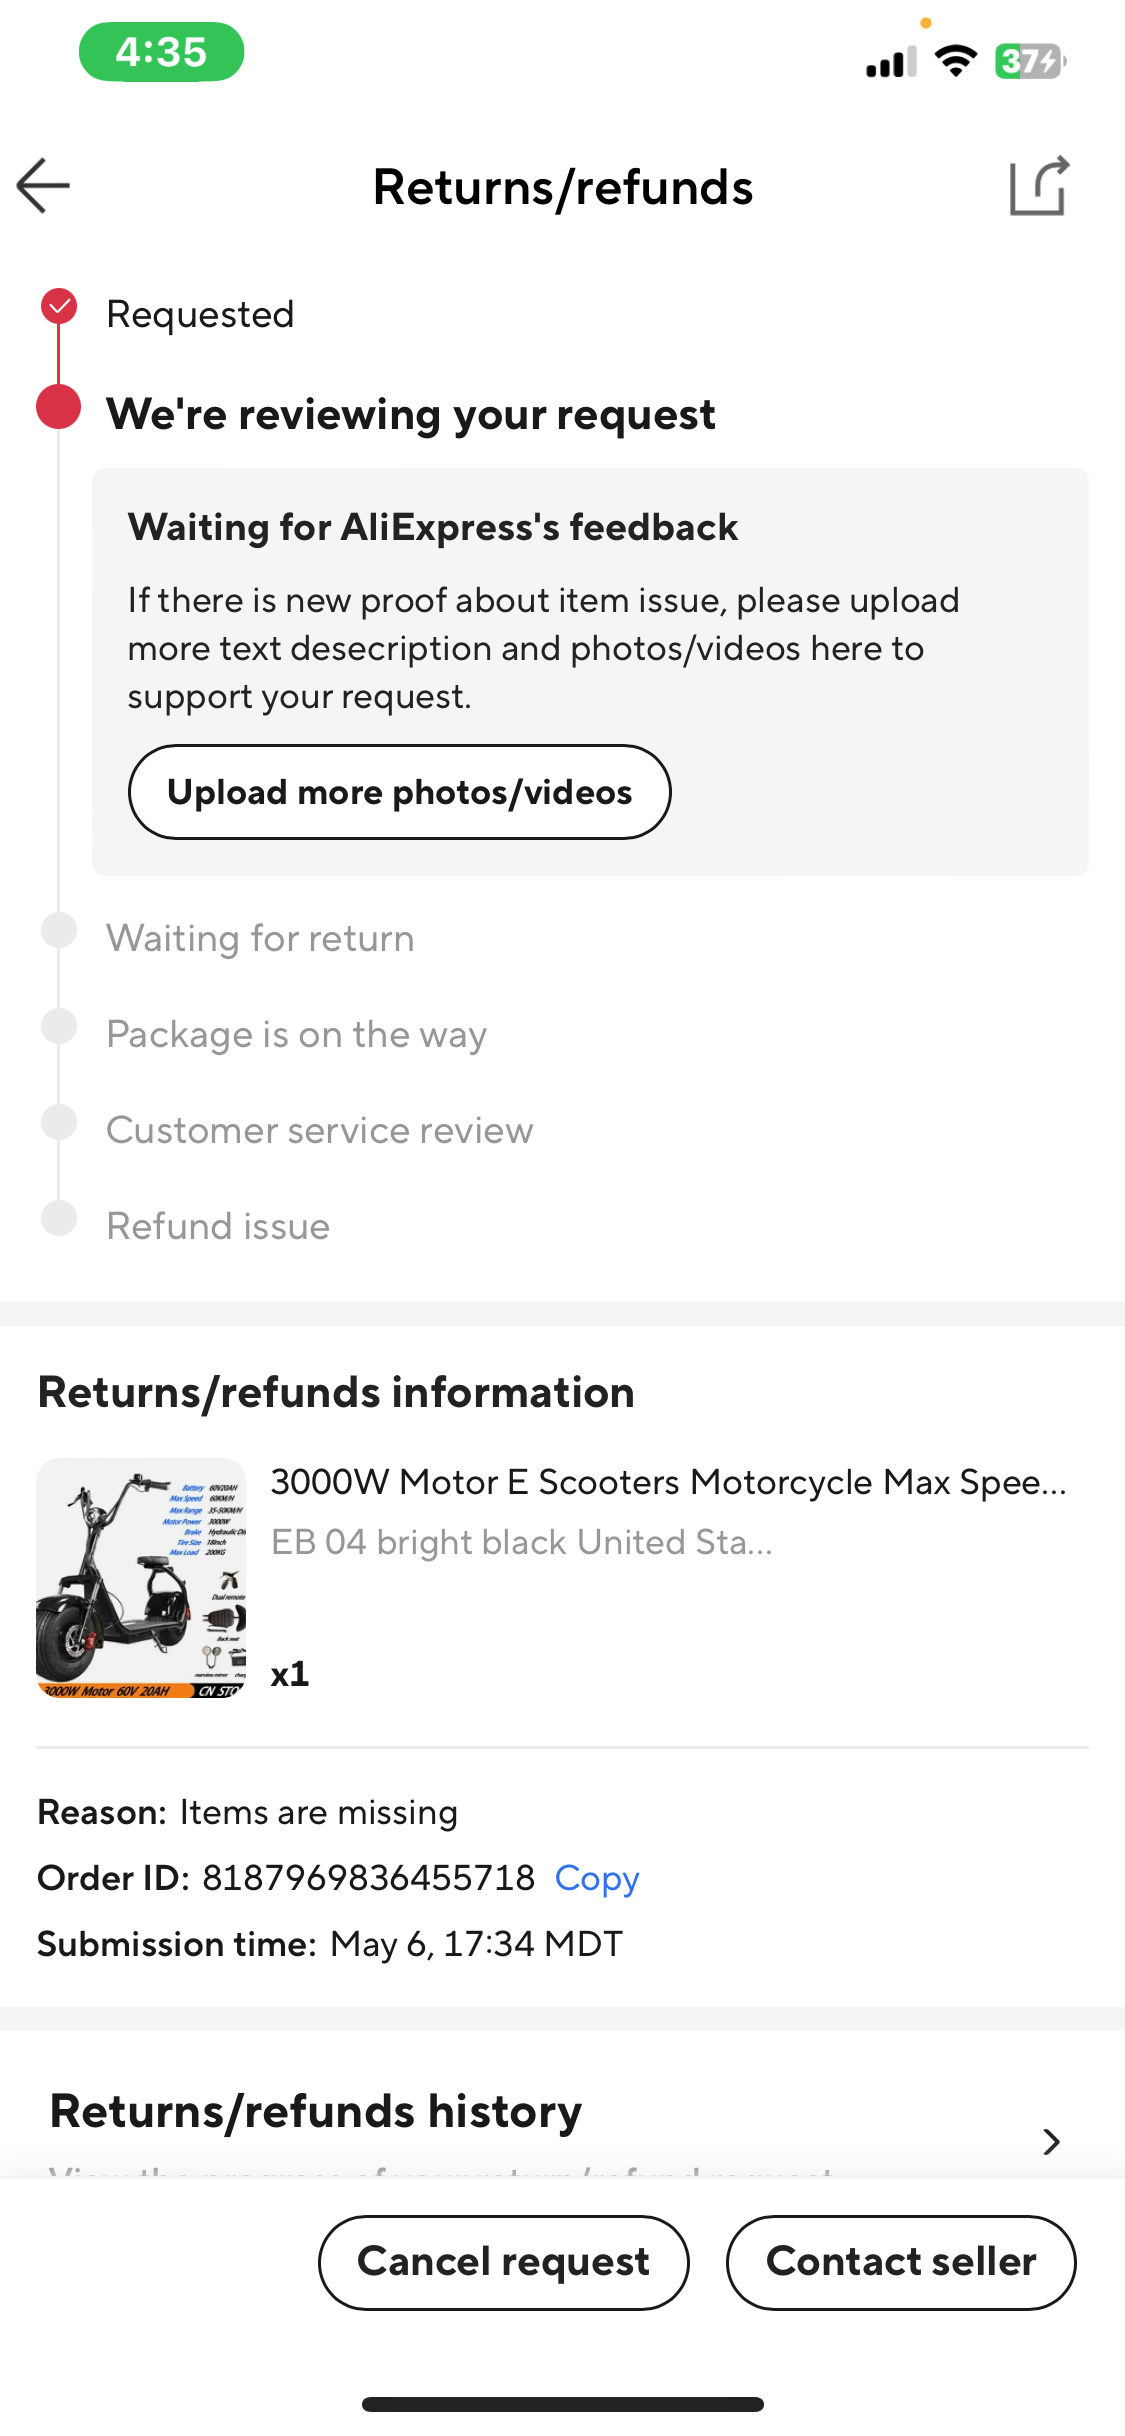Tap the Requested status checkmark

pos(60,307)
